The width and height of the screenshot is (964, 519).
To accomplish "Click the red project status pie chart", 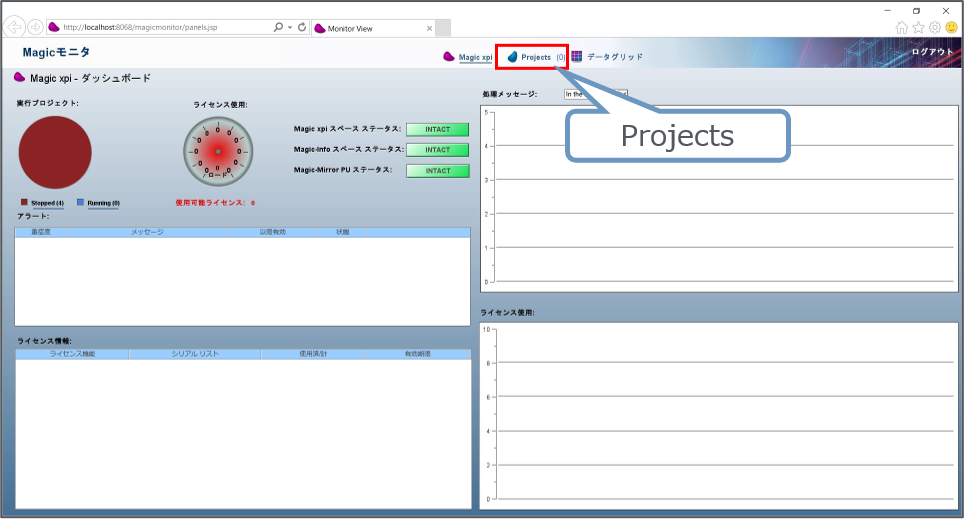I will click(55, 151).
